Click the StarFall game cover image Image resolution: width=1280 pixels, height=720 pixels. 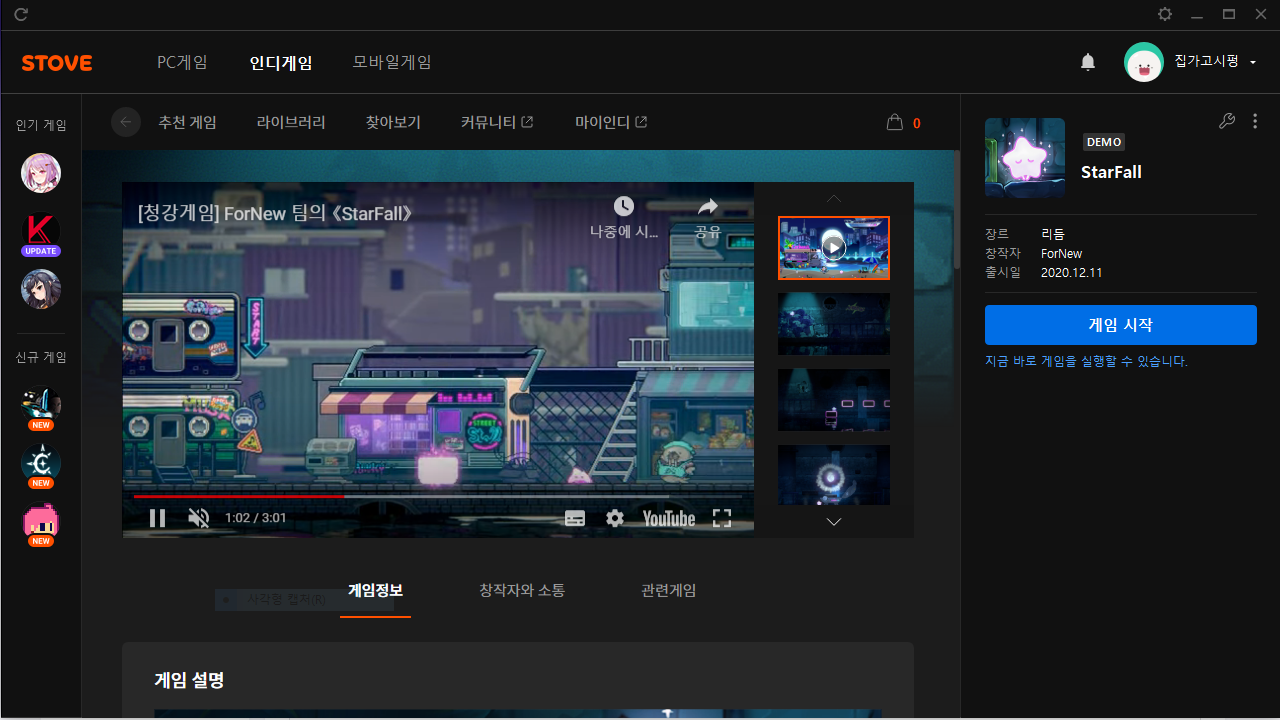point(1025,157)
